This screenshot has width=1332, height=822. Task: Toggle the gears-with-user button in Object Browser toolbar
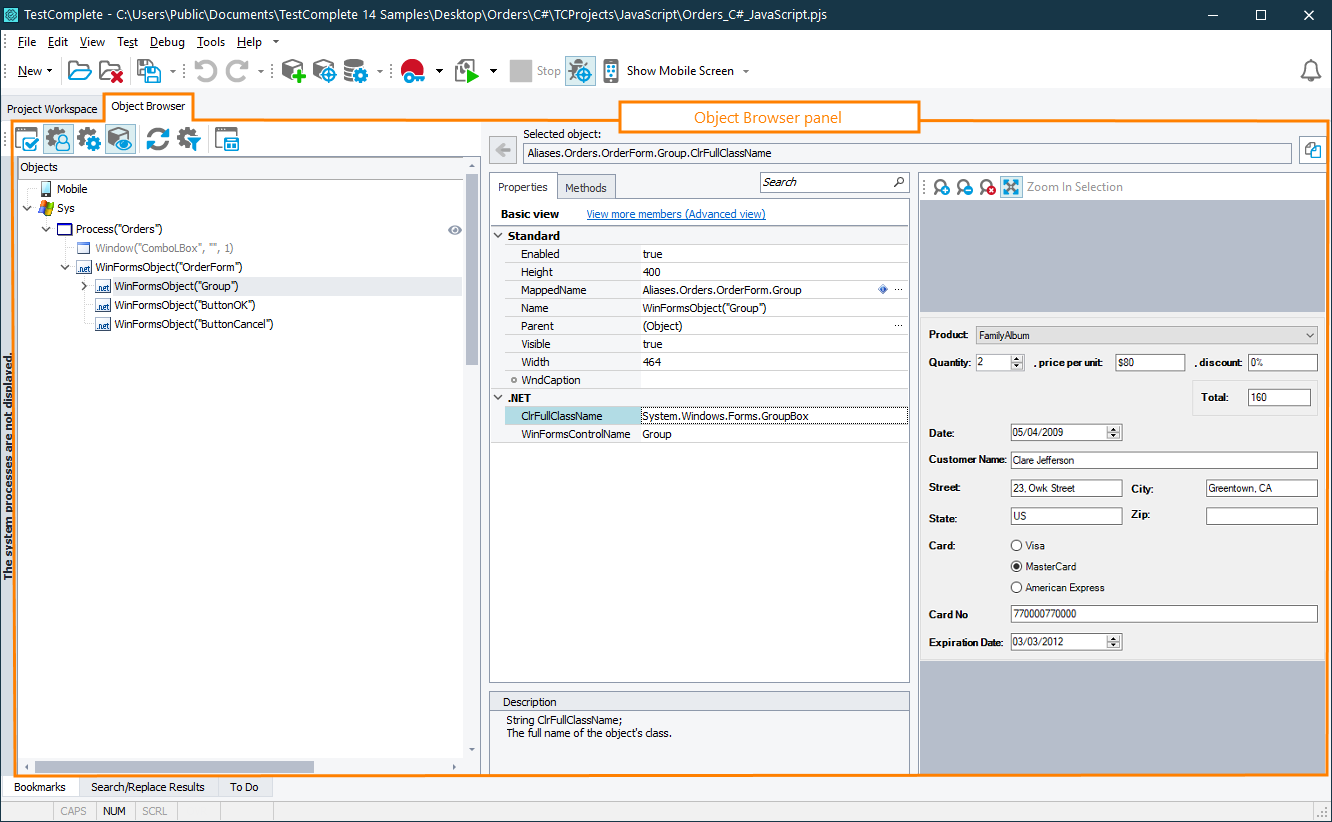(x=58, y=139)
